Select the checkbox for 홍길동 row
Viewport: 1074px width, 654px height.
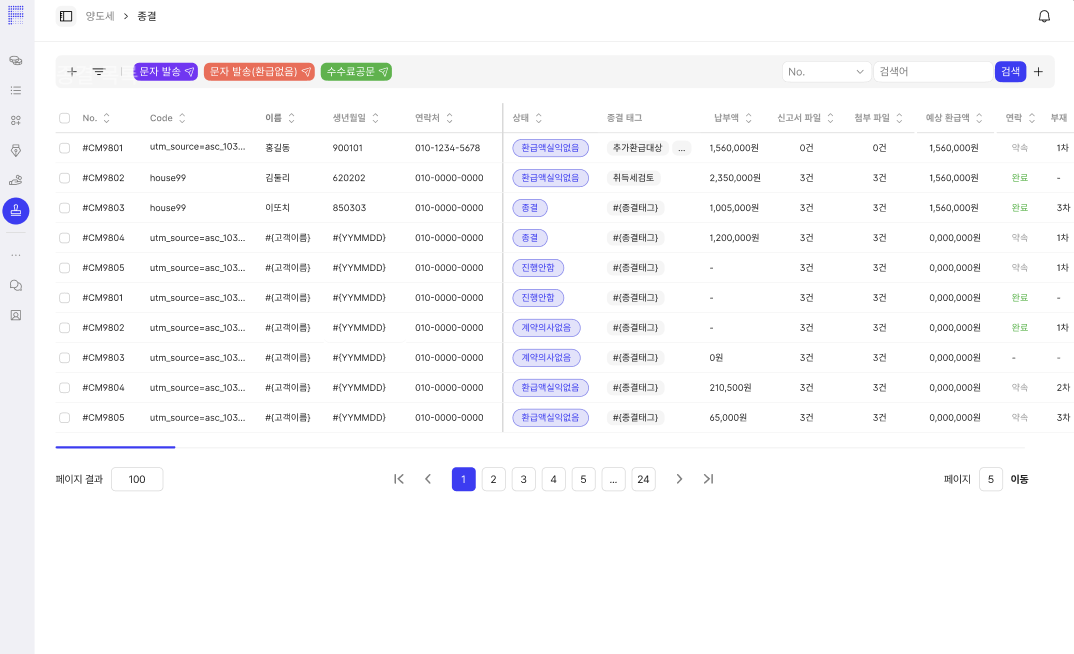tap(65, 148)
